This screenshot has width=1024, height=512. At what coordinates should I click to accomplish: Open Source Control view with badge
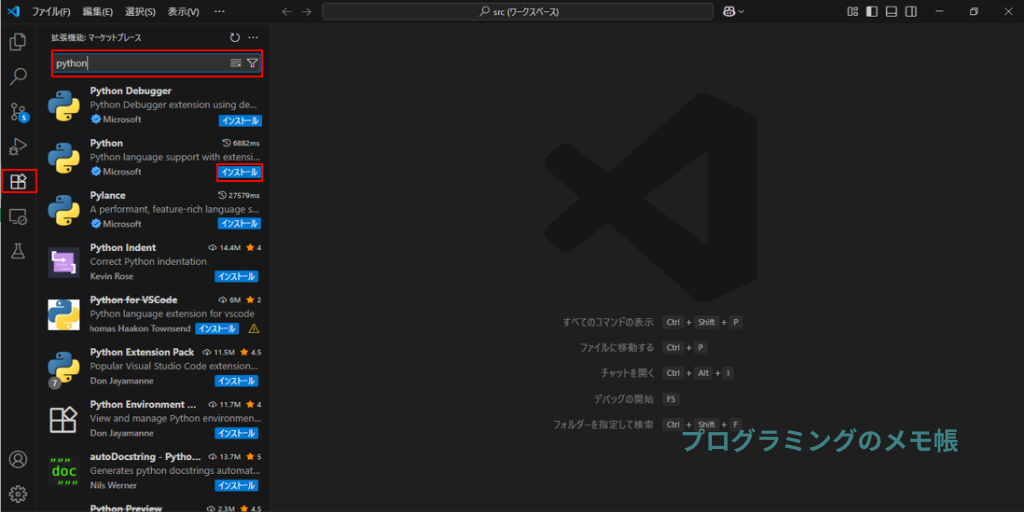point(18,112)
